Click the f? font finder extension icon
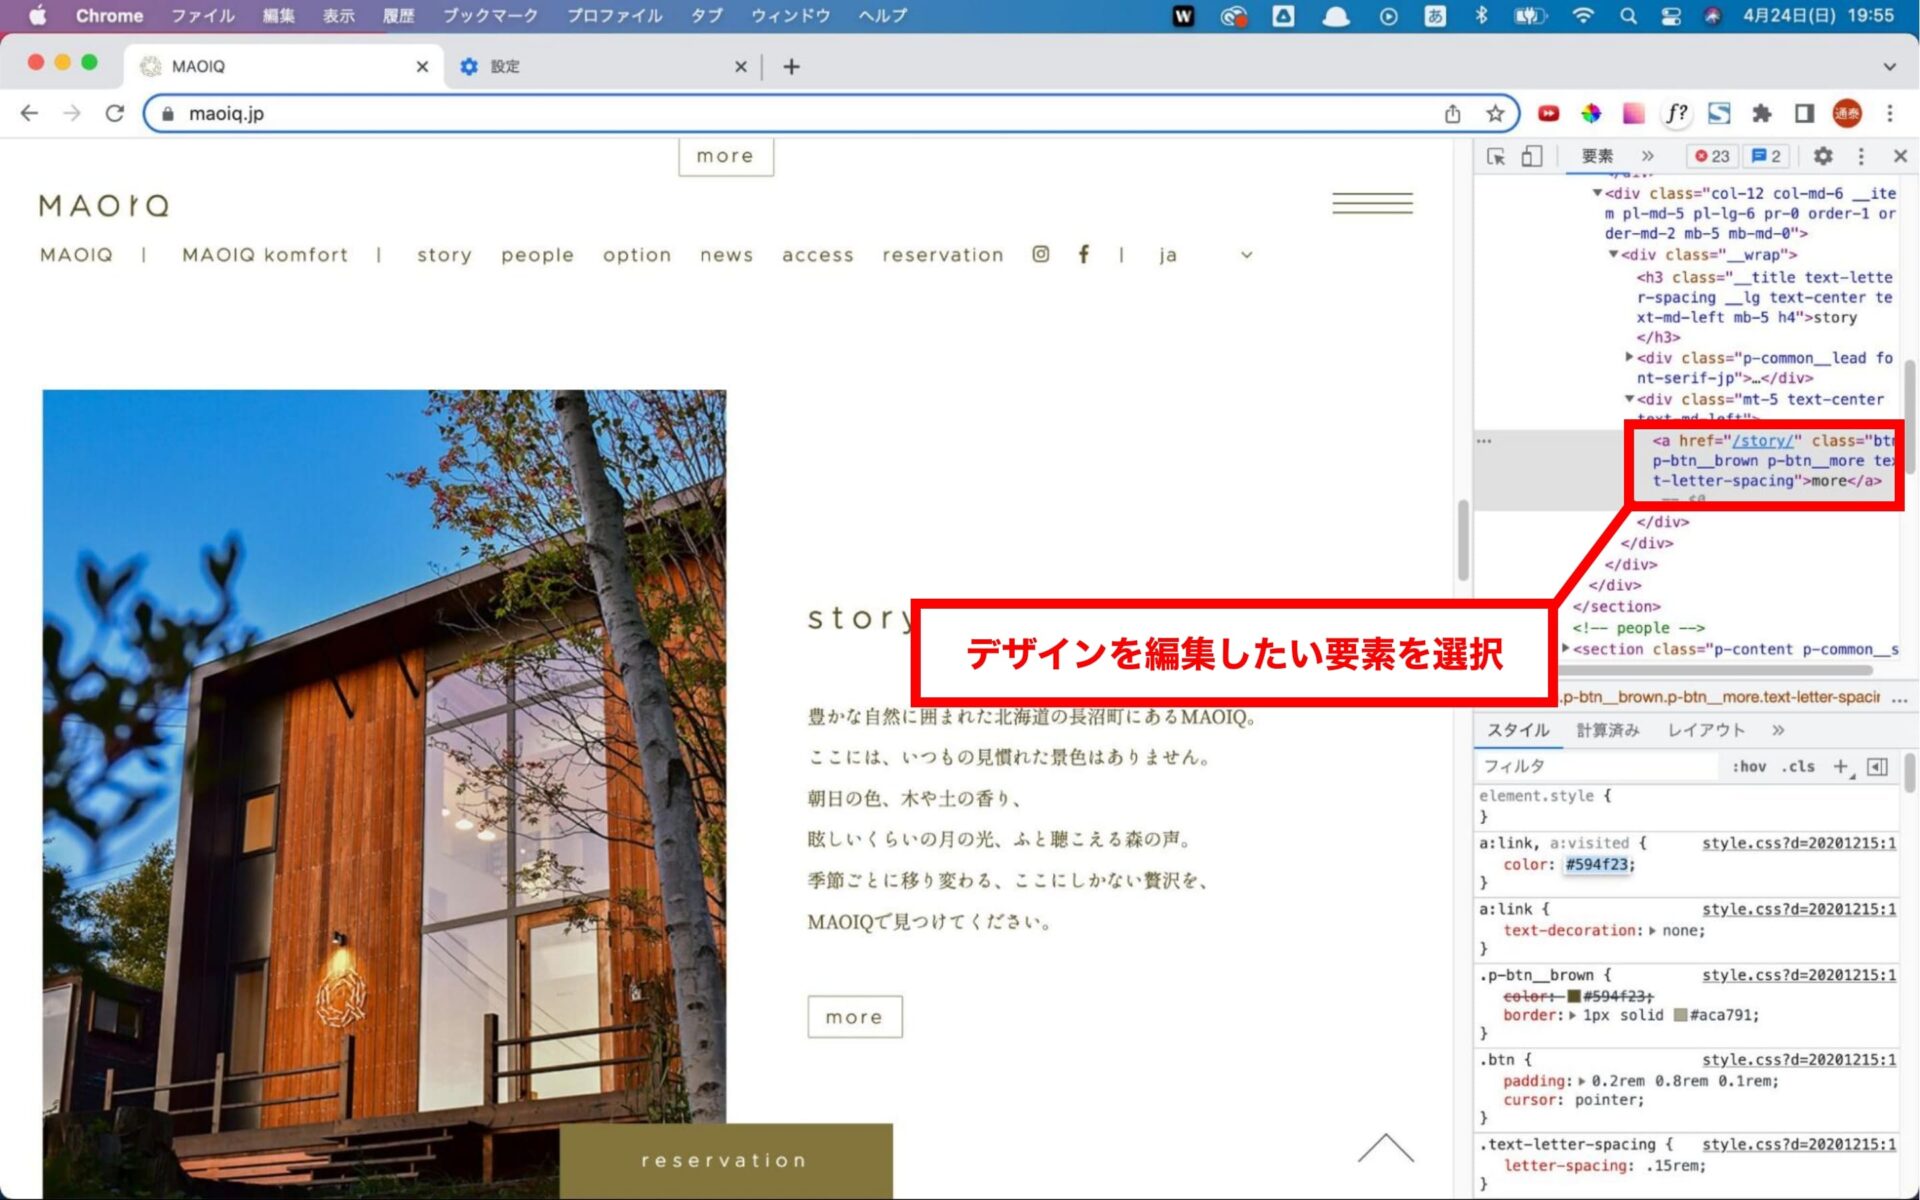Viewport: 1920px width, 1200px height. coord(1676,113)
